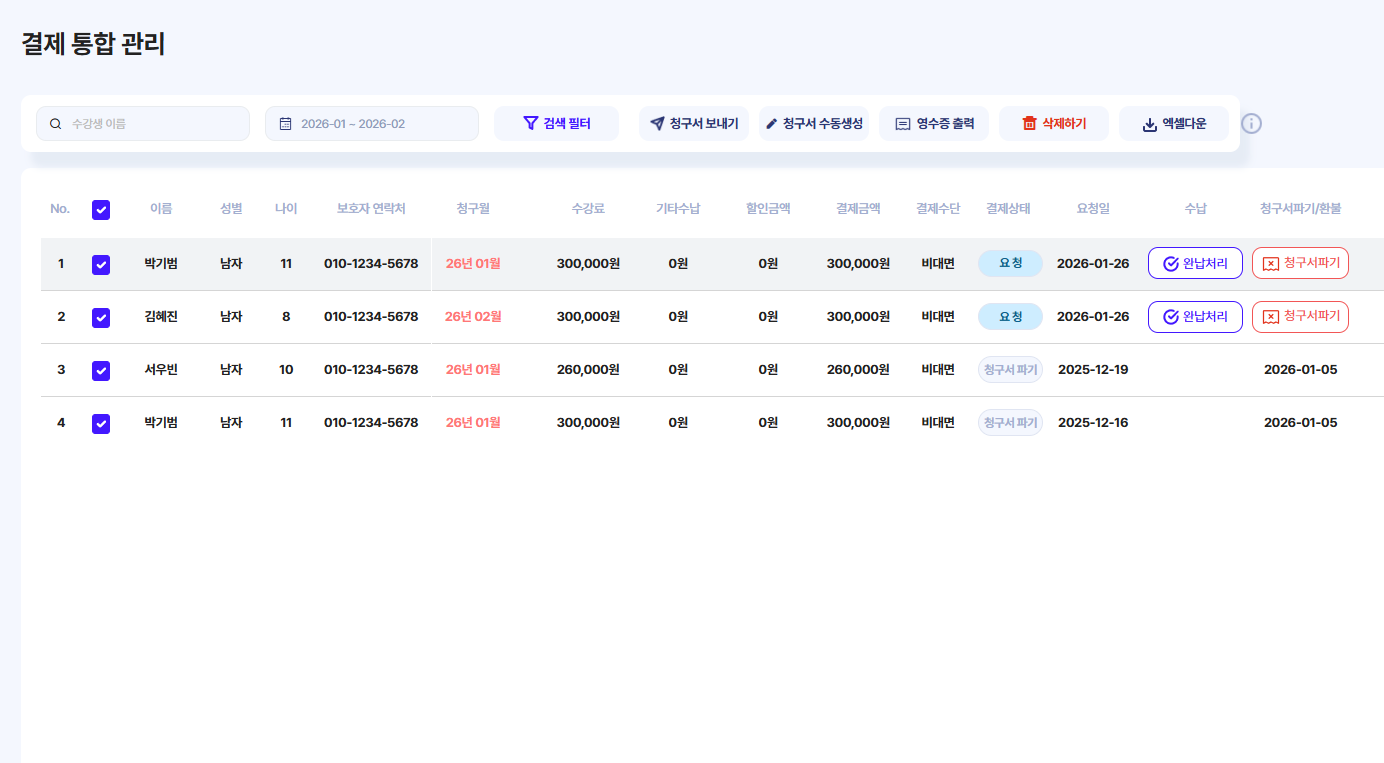Deselect the checkbox for 서우빈 row

[101, 370]
